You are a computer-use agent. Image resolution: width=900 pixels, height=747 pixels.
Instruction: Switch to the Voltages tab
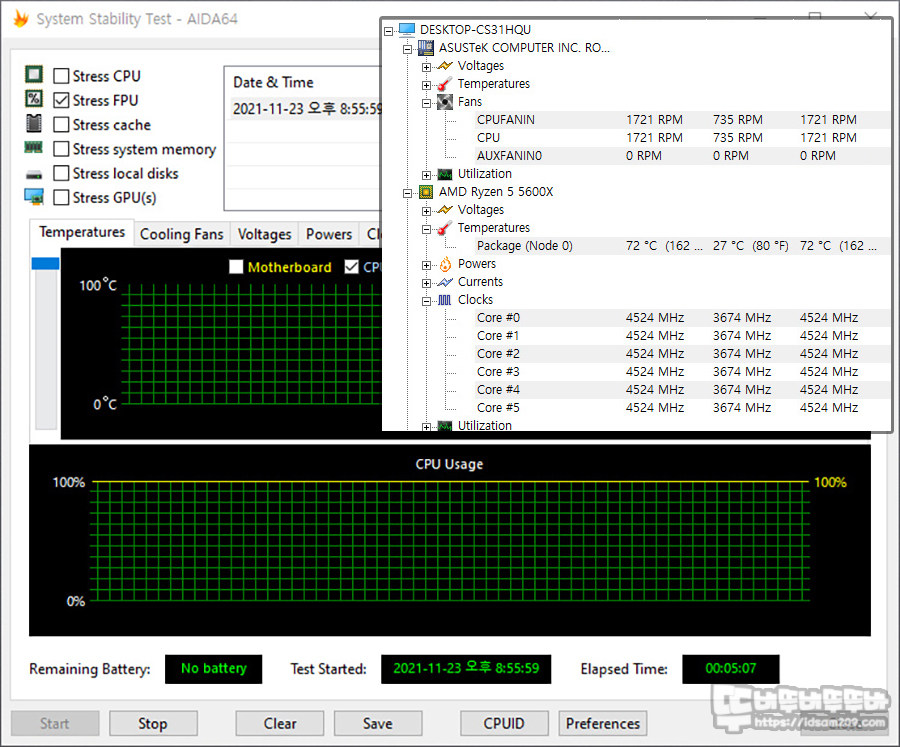click(x=264, y=234)
